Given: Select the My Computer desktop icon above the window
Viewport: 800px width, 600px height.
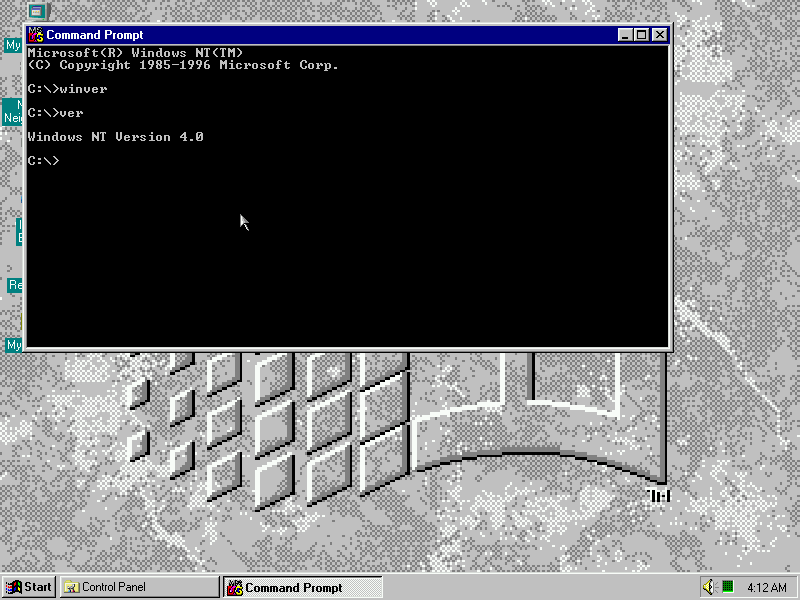Looking at the screenshot, I should pos(36,12).
